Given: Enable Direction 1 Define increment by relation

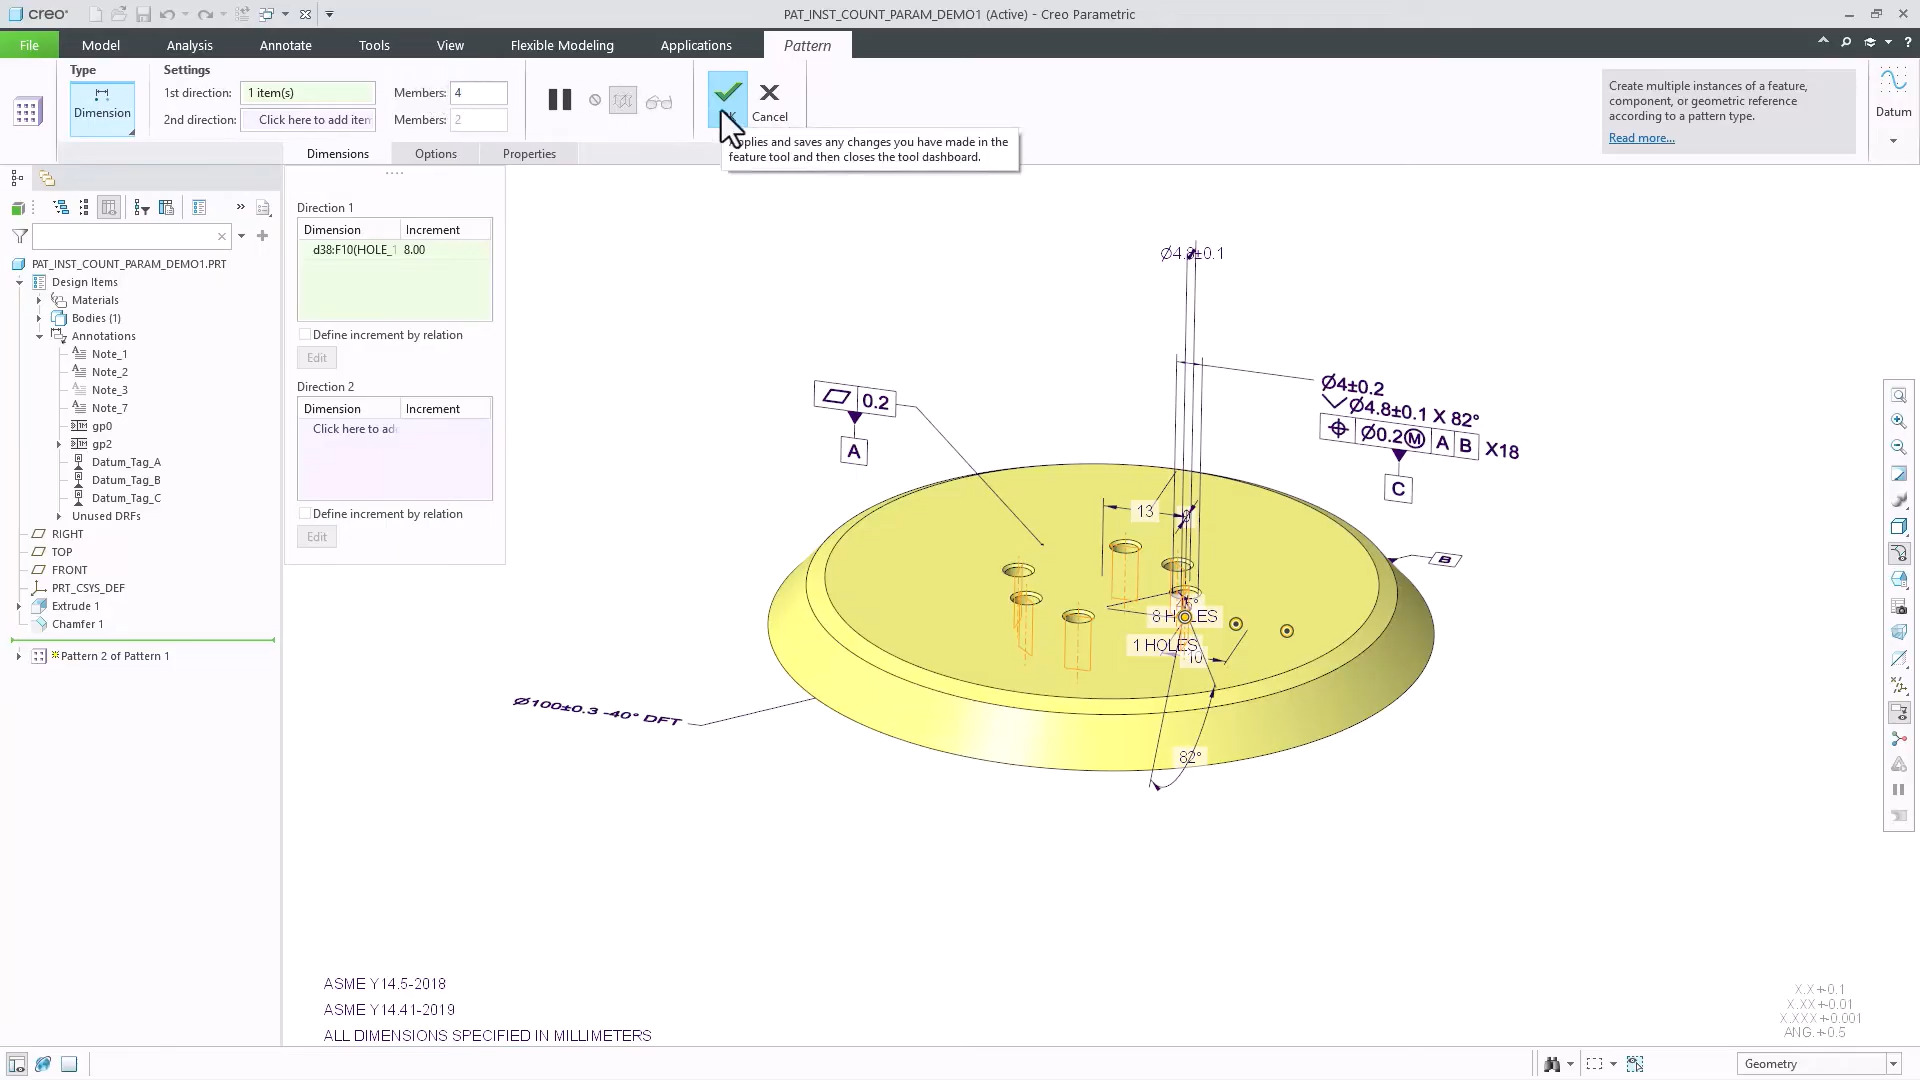Looking at the screenshot, I should 305,334.
